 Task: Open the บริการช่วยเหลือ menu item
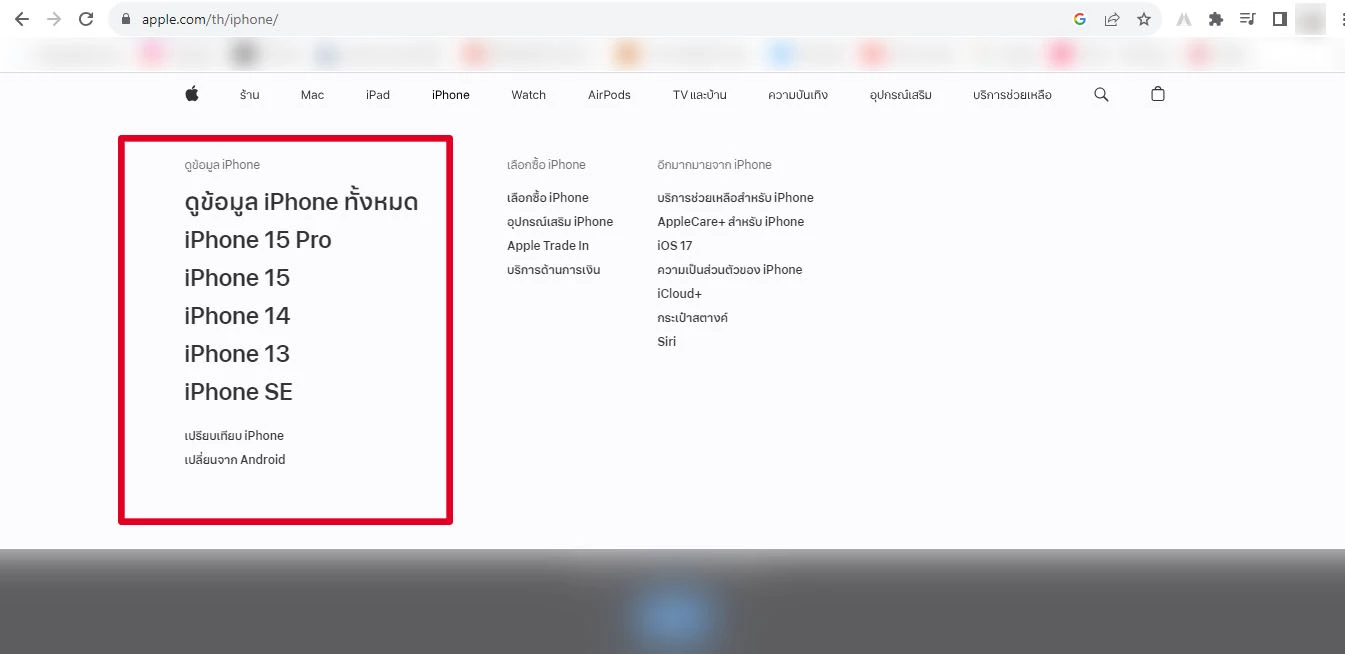[x=1012, y=95]
